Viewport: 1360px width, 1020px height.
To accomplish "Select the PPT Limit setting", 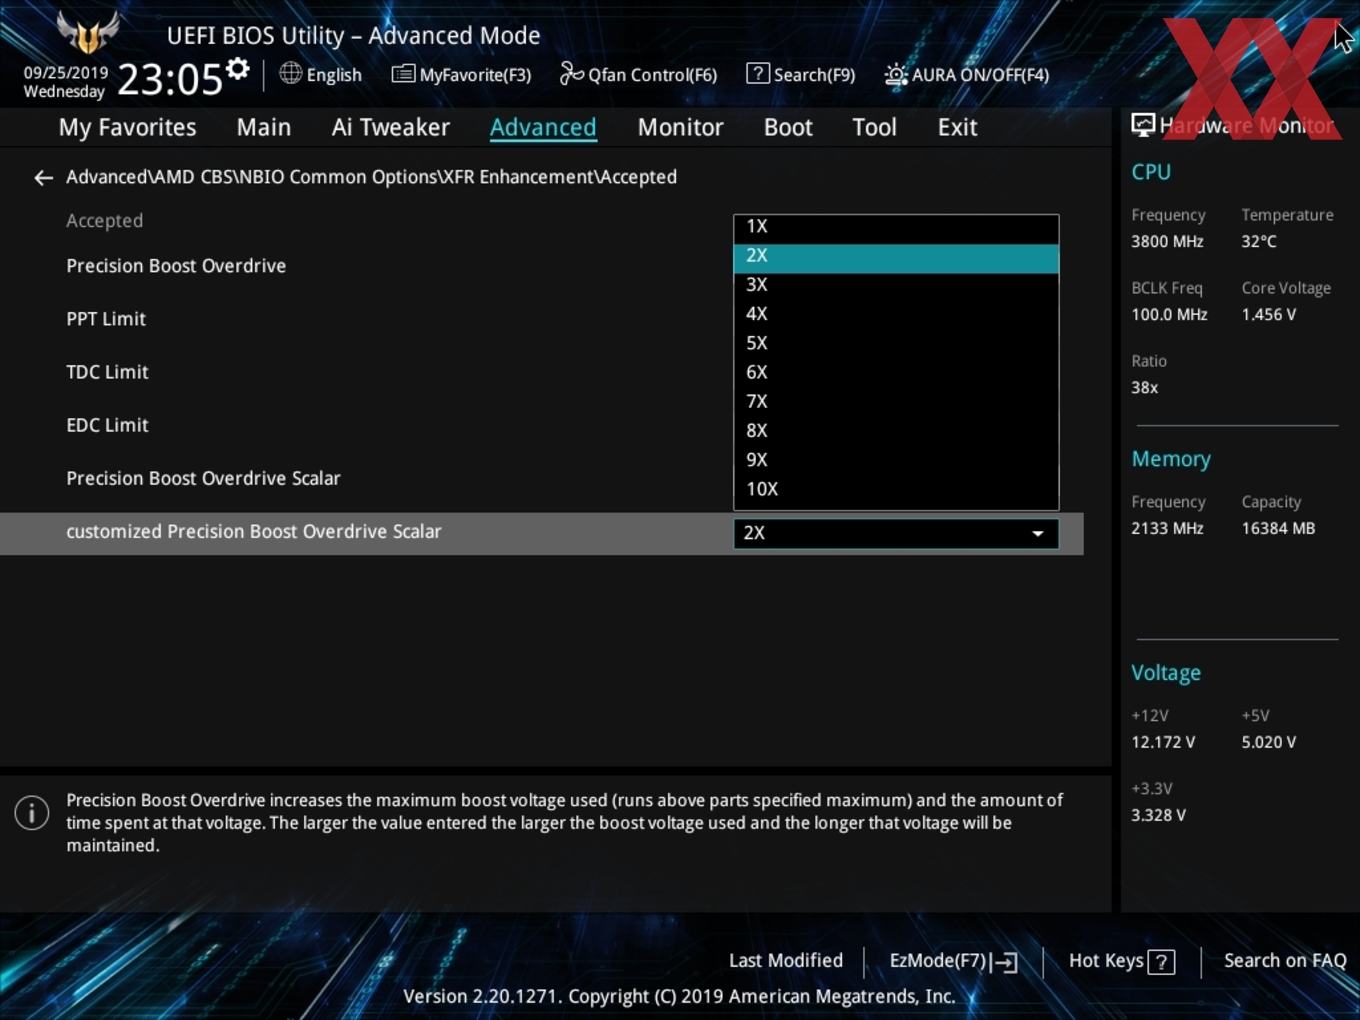I will pos(106,319).
